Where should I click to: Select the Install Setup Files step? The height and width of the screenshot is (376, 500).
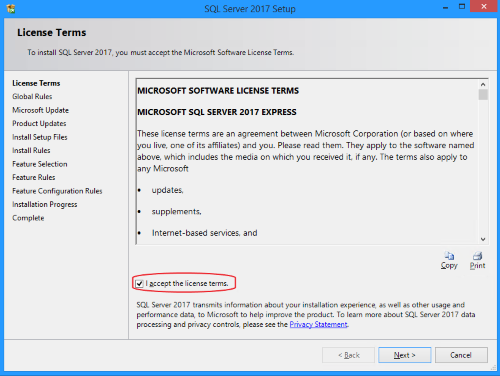point(40,137)
